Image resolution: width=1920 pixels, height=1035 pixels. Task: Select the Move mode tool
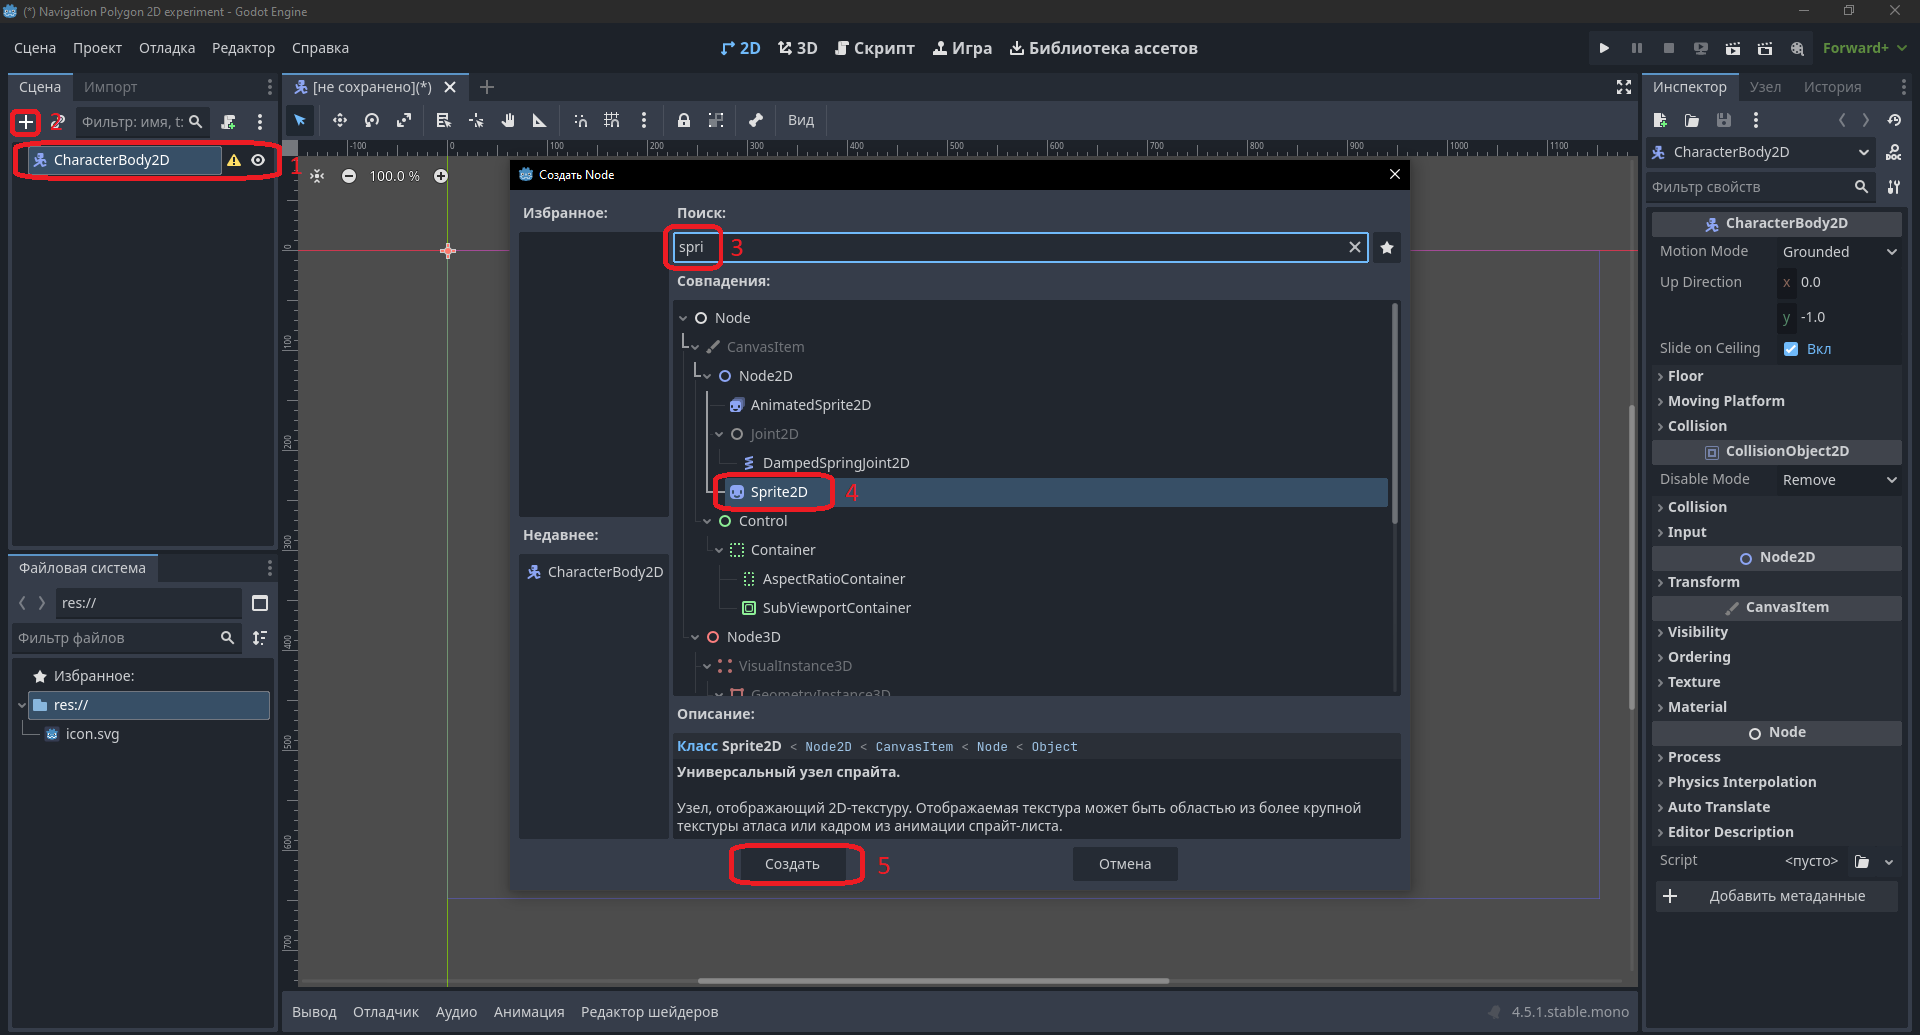point(340,120)
